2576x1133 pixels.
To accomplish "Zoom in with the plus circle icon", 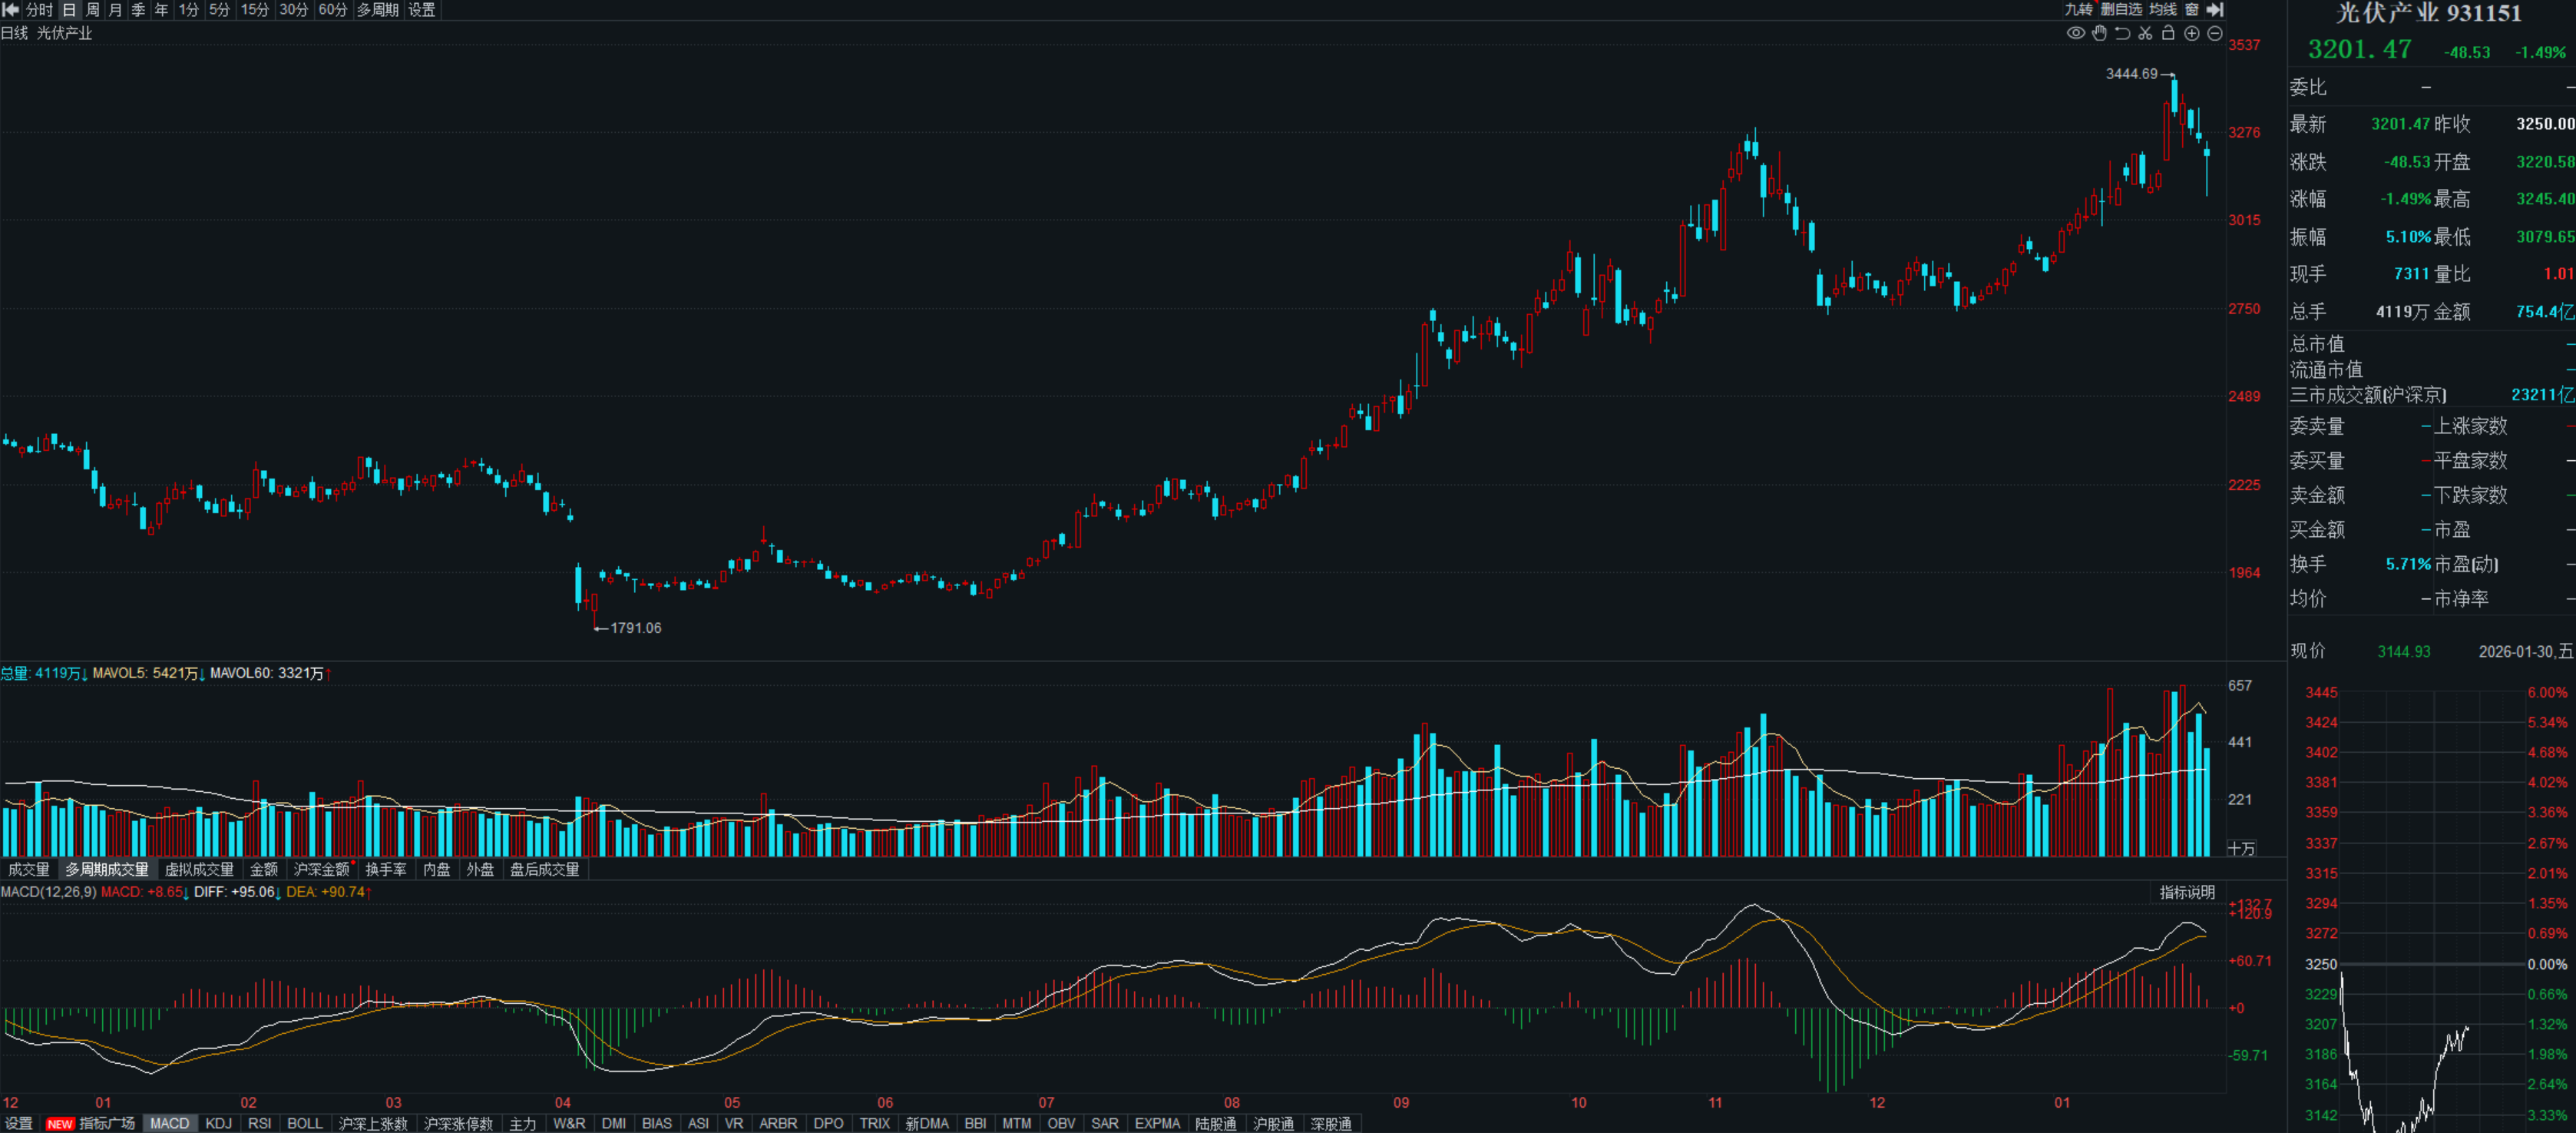I will [x=2191, y=33].
